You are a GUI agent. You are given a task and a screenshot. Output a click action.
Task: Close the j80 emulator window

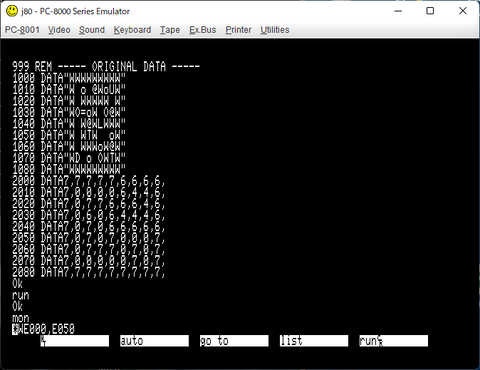tap(463, 11)
